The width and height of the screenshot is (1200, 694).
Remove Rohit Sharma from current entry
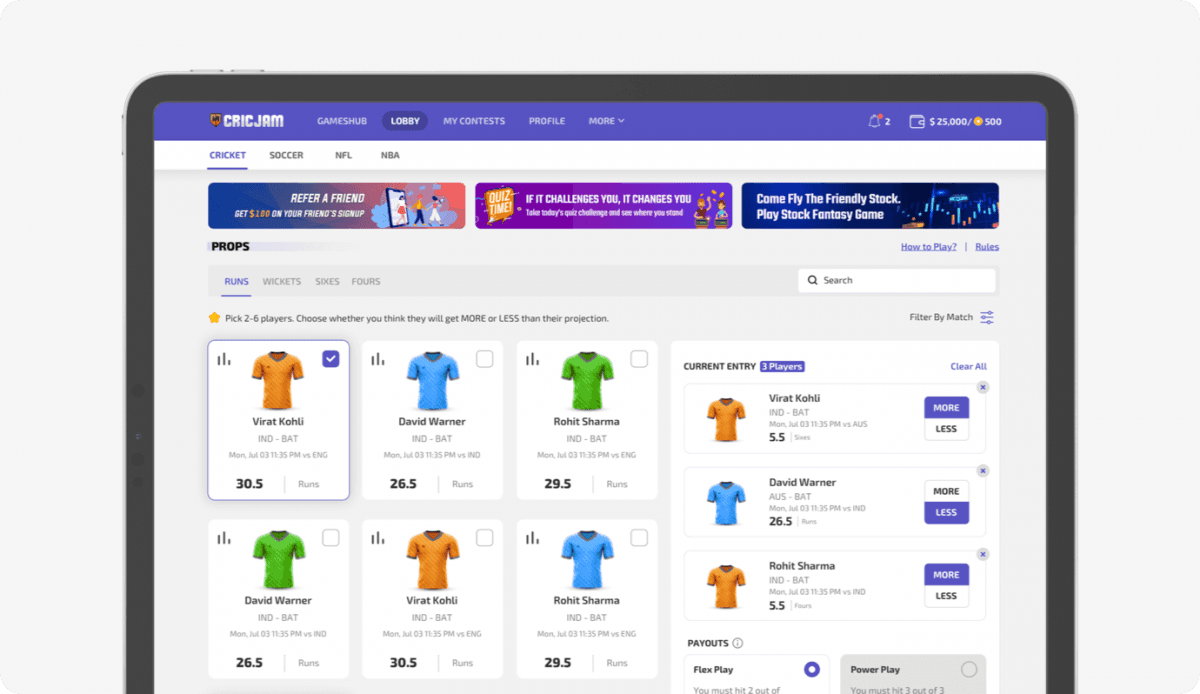[x=983, y=554]
